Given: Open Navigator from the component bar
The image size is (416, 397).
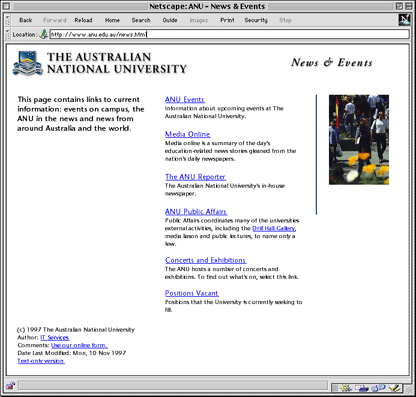Looking at the screenshot, I should pyautogui.click(x=346, y=388).
